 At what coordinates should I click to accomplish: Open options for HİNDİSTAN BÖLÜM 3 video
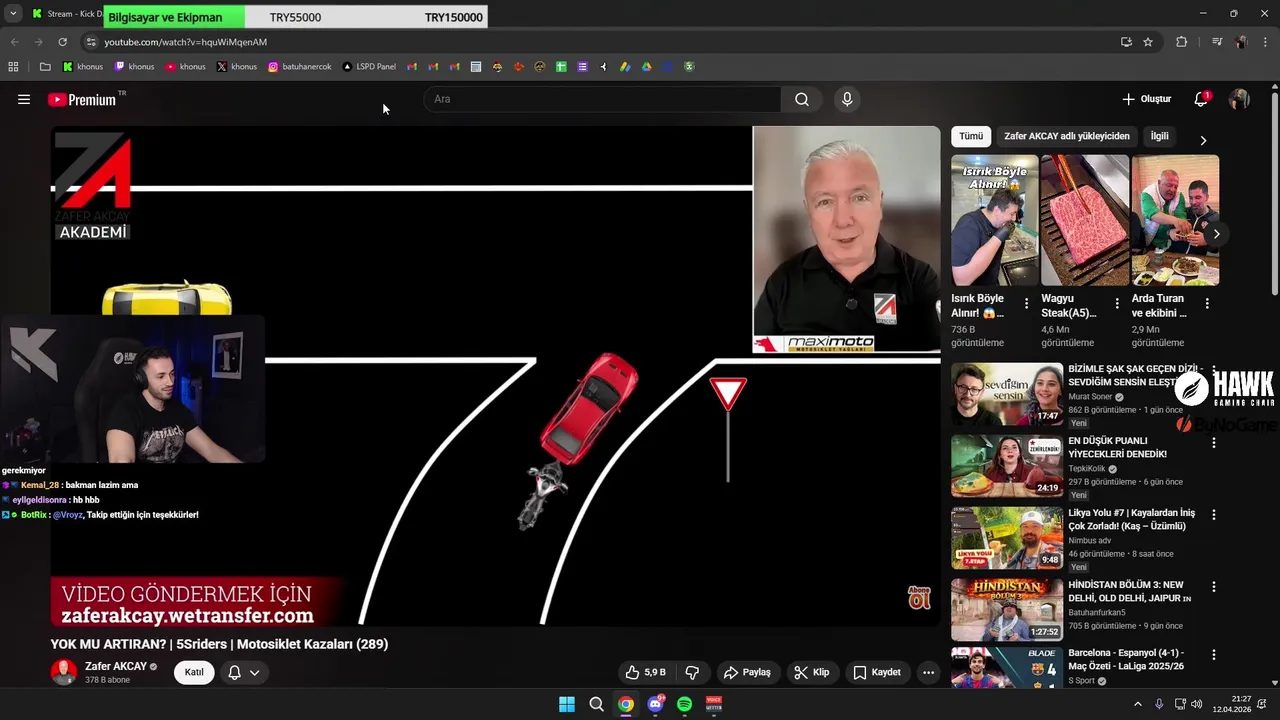tap(1214, 587)
